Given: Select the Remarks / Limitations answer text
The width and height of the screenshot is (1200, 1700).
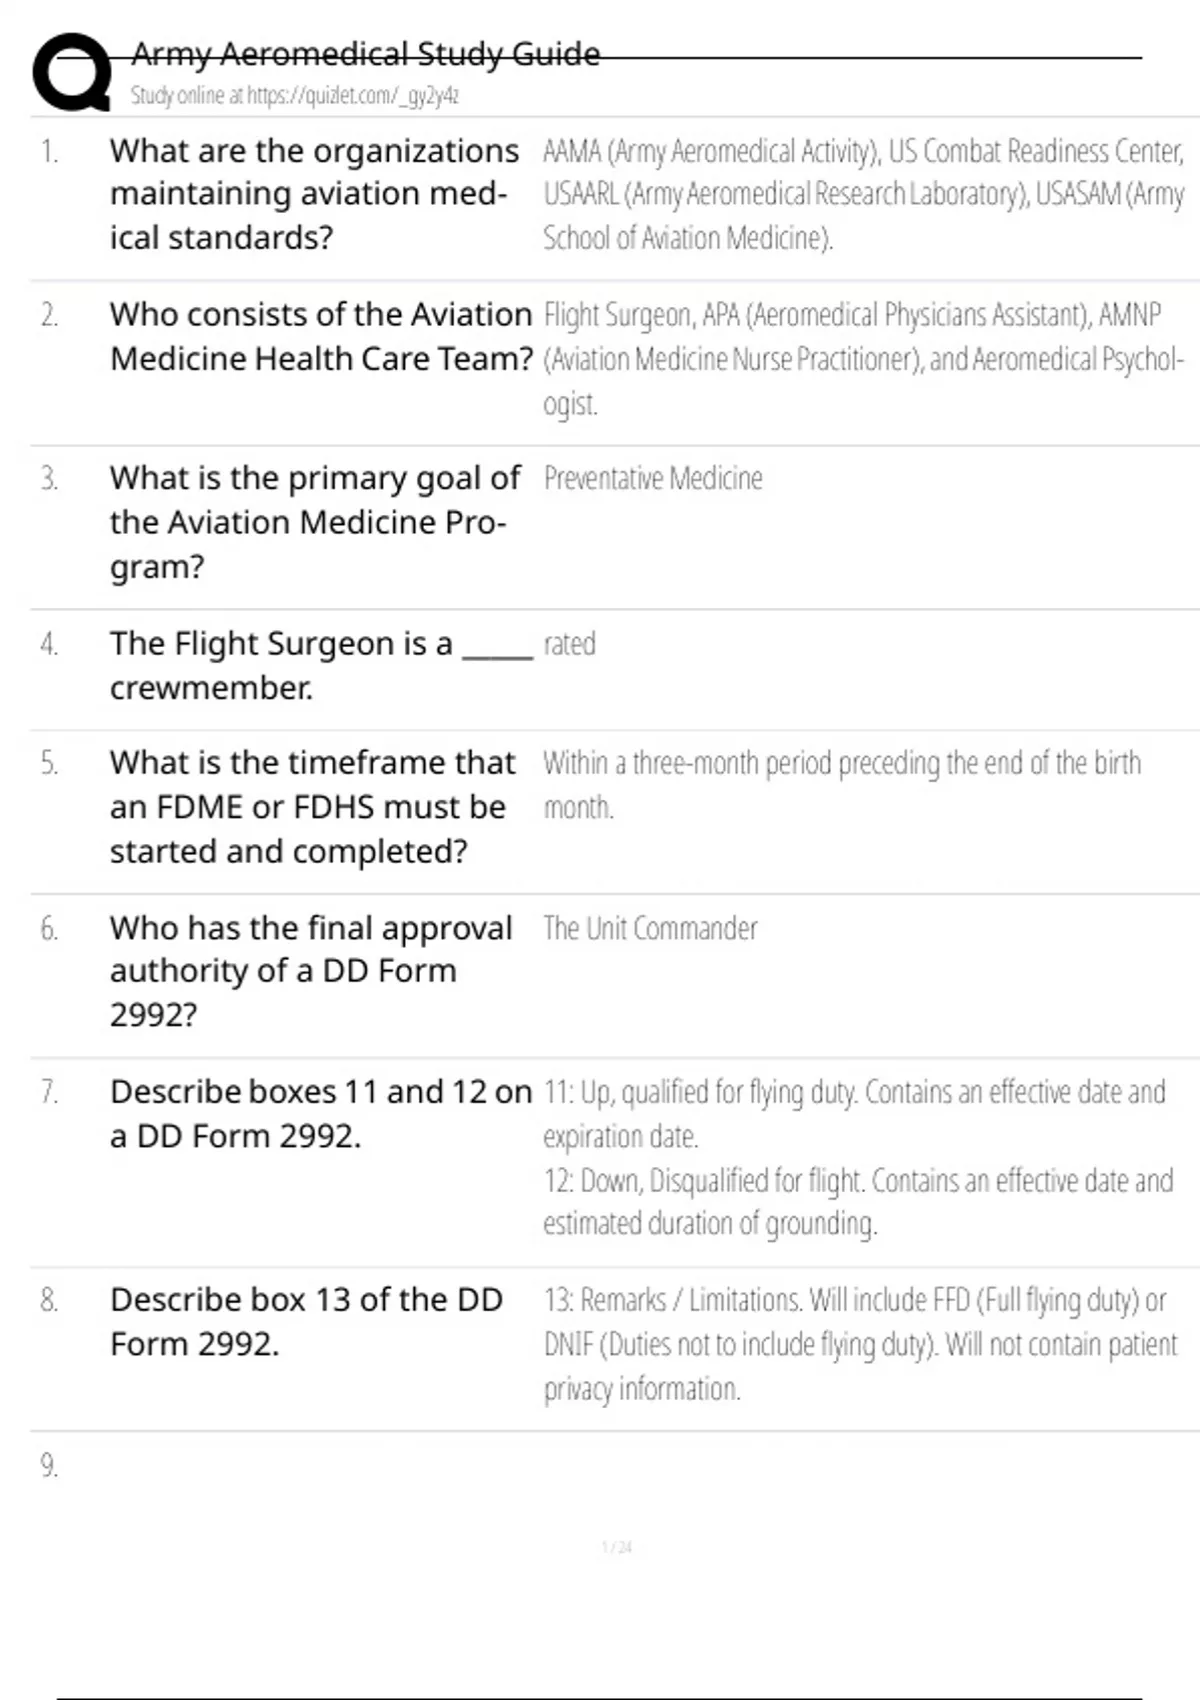Looking at the screenshot, I should click(x=861, y=1344).
